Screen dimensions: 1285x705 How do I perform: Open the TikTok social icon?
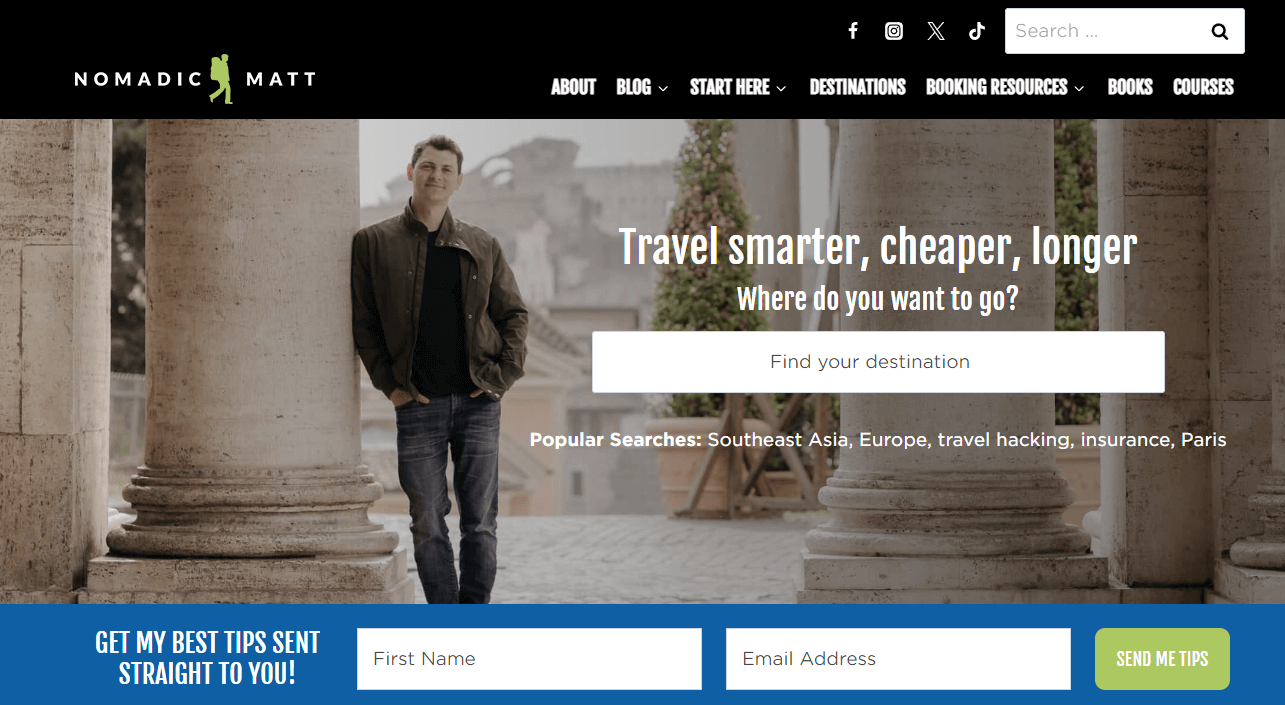click(x=977, y=31)
